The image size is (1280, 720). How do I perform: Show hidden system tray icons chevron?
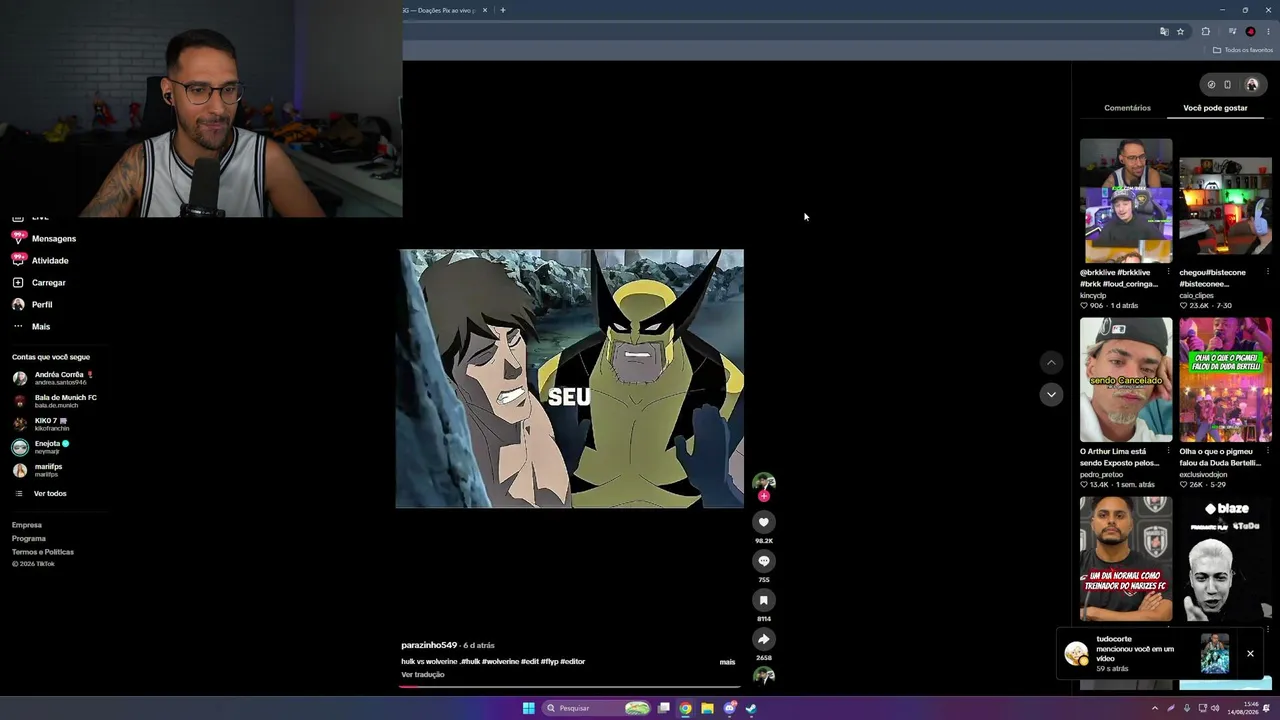click(1155, 708)
